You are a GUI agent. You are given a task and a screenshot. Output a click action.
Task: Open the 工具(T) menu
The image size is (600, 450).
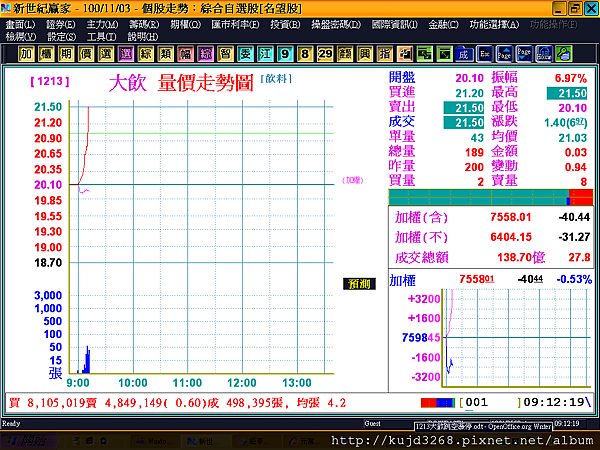point(101,37)
